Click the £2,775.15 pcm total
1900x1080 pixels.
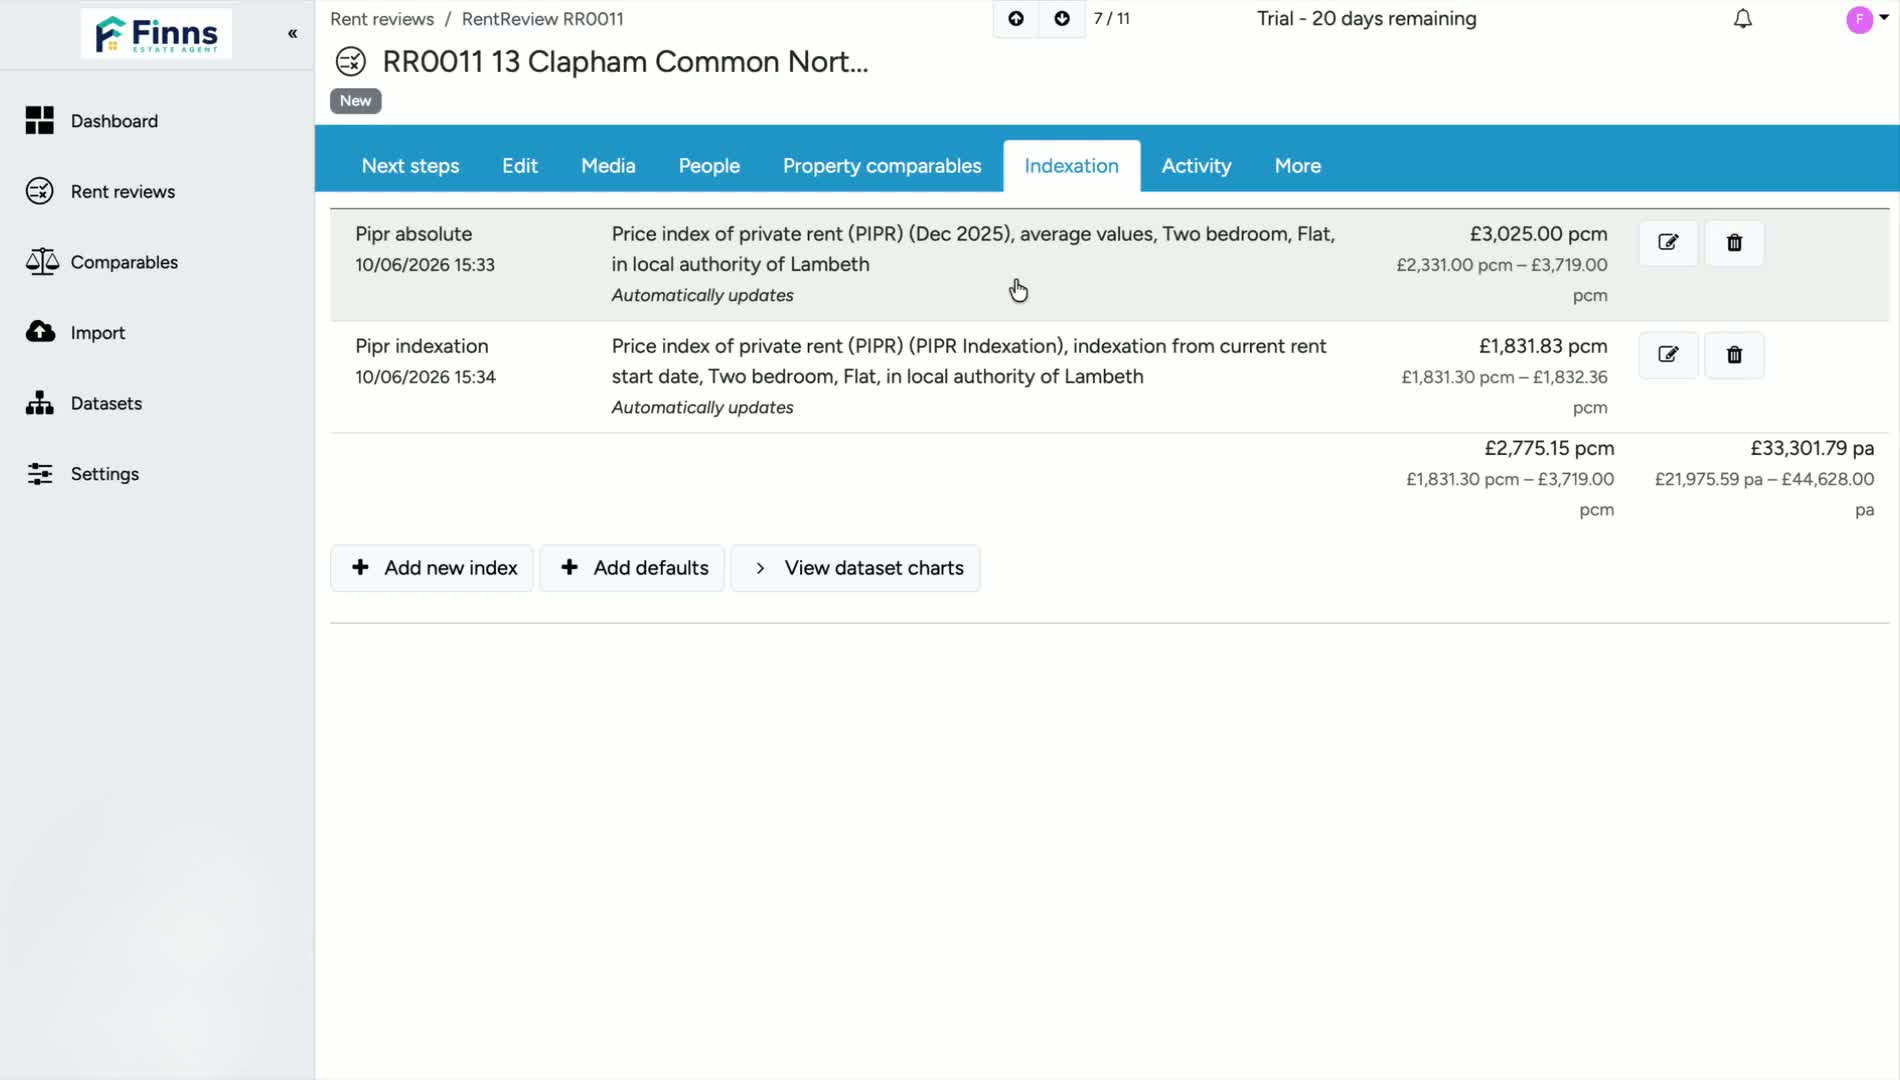tap(1549, 448)
